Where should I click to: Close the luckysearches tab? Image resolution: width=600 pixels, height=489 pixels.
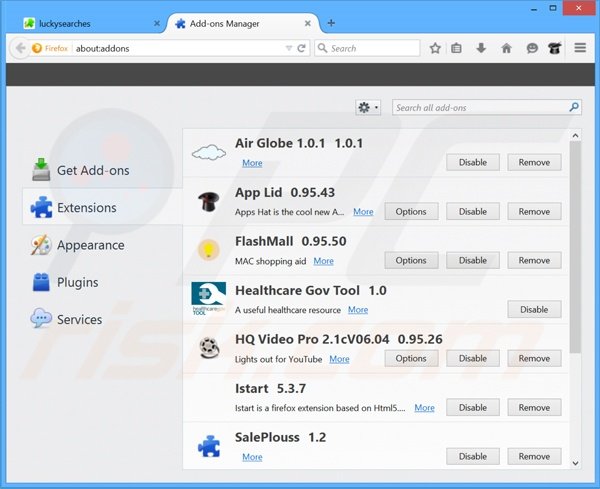(x=157, y=23)
